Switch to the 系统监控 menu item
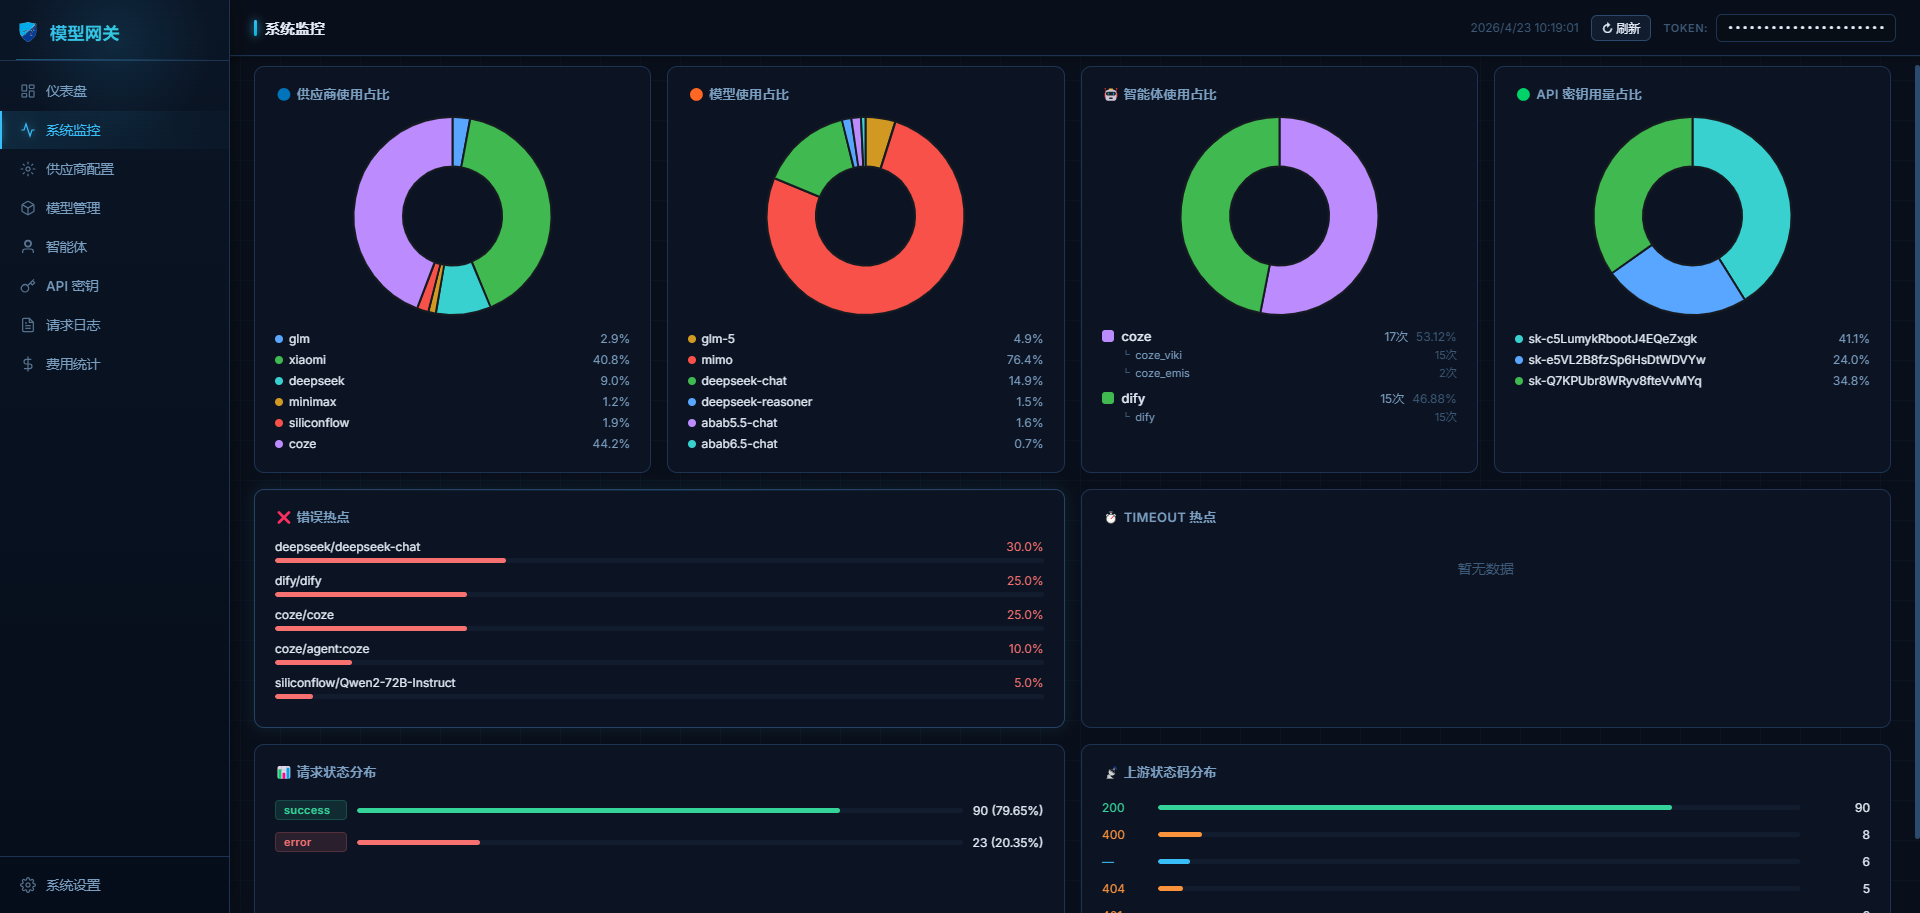The height and width of the screenshot is (913, 1920). point(114,130)
